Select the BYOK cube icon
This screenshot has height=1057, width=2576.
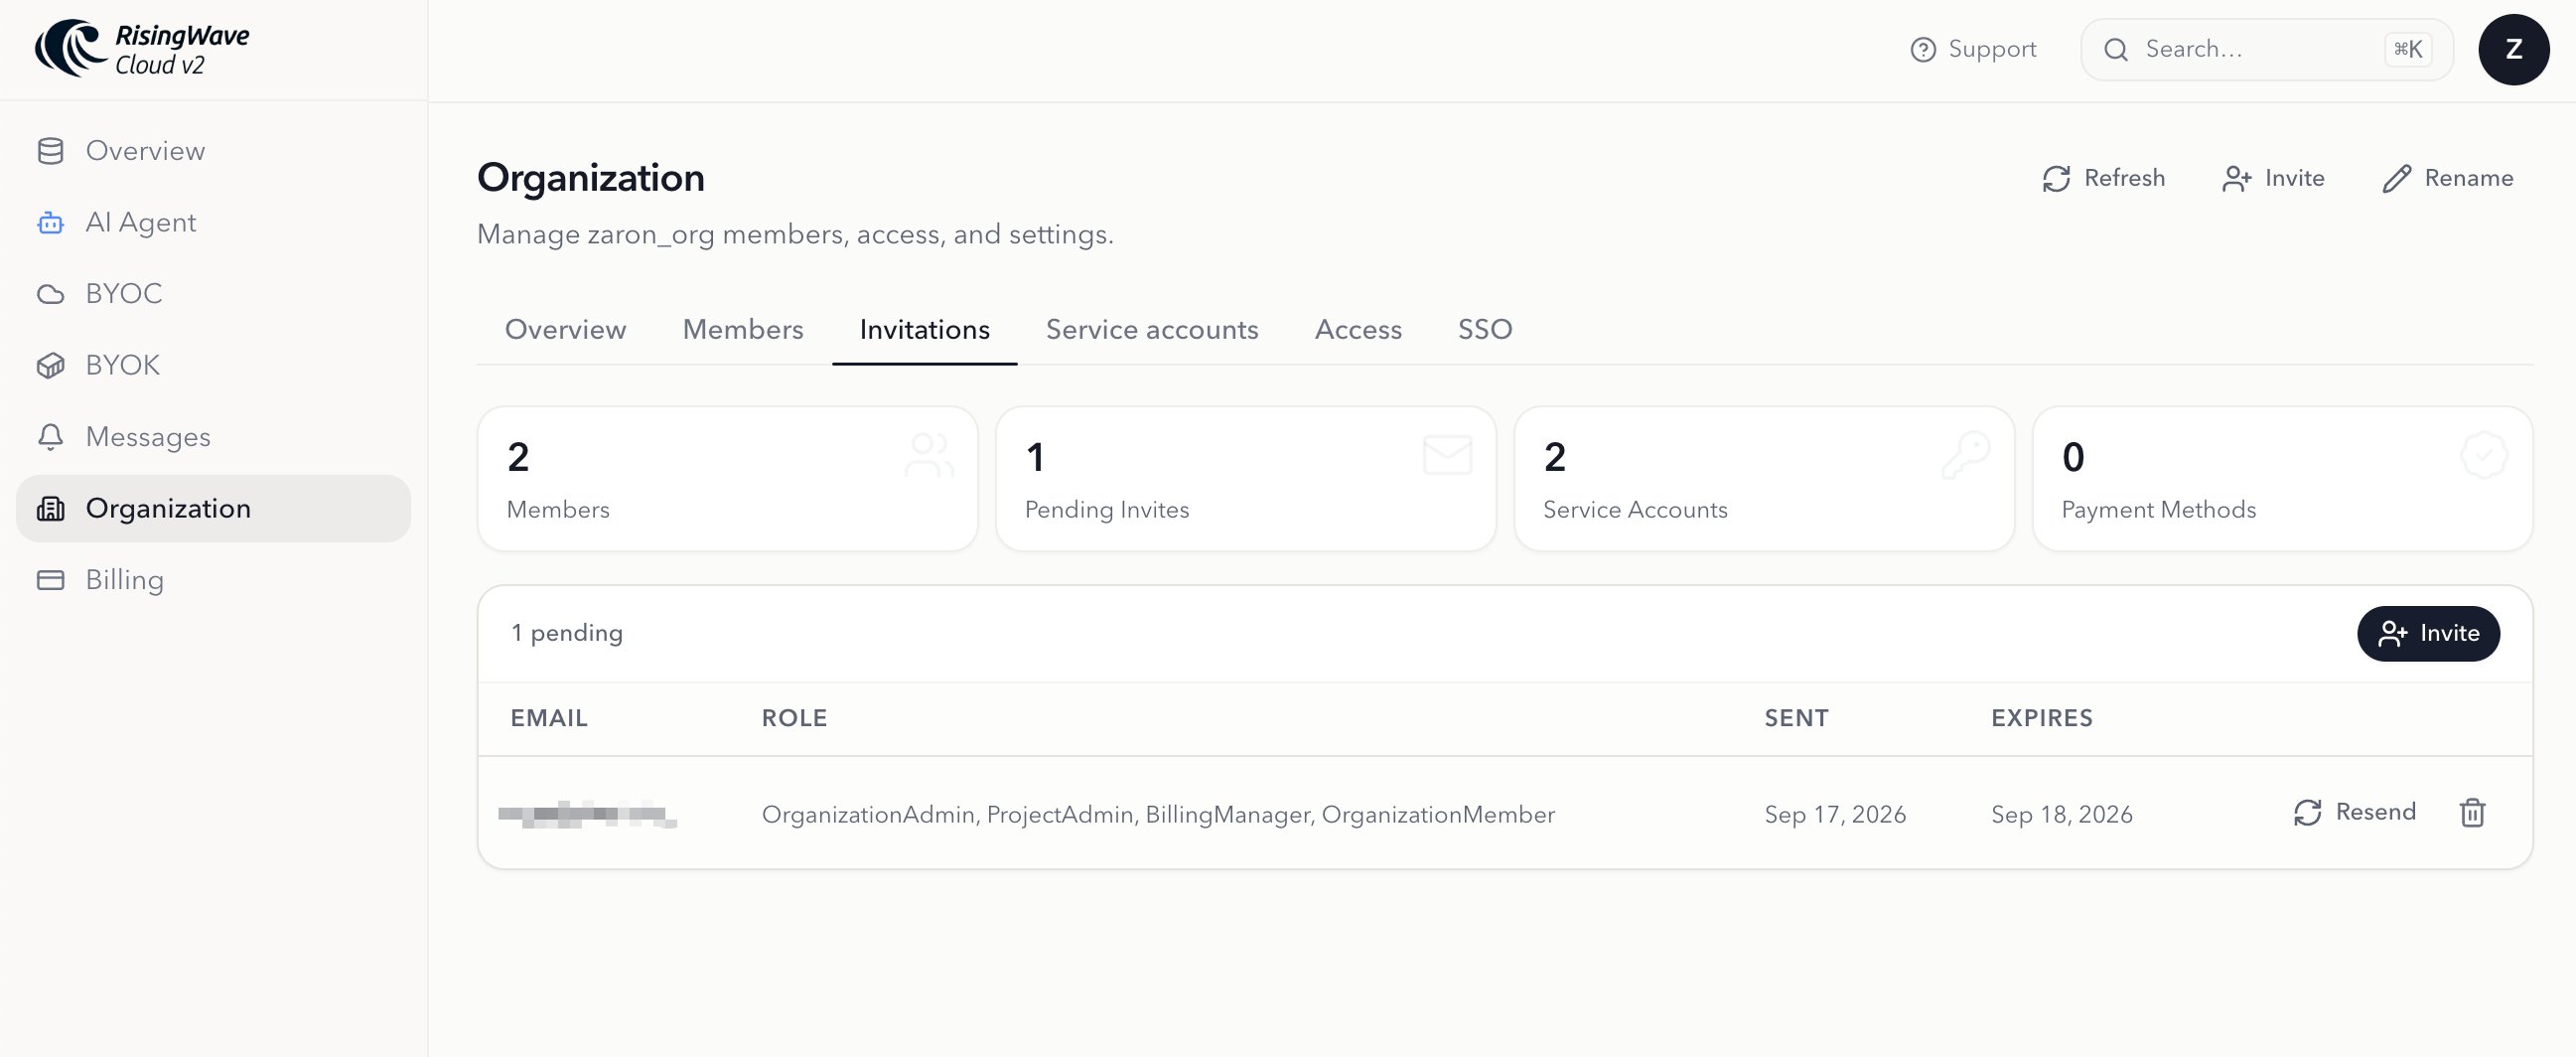point(50,366)
